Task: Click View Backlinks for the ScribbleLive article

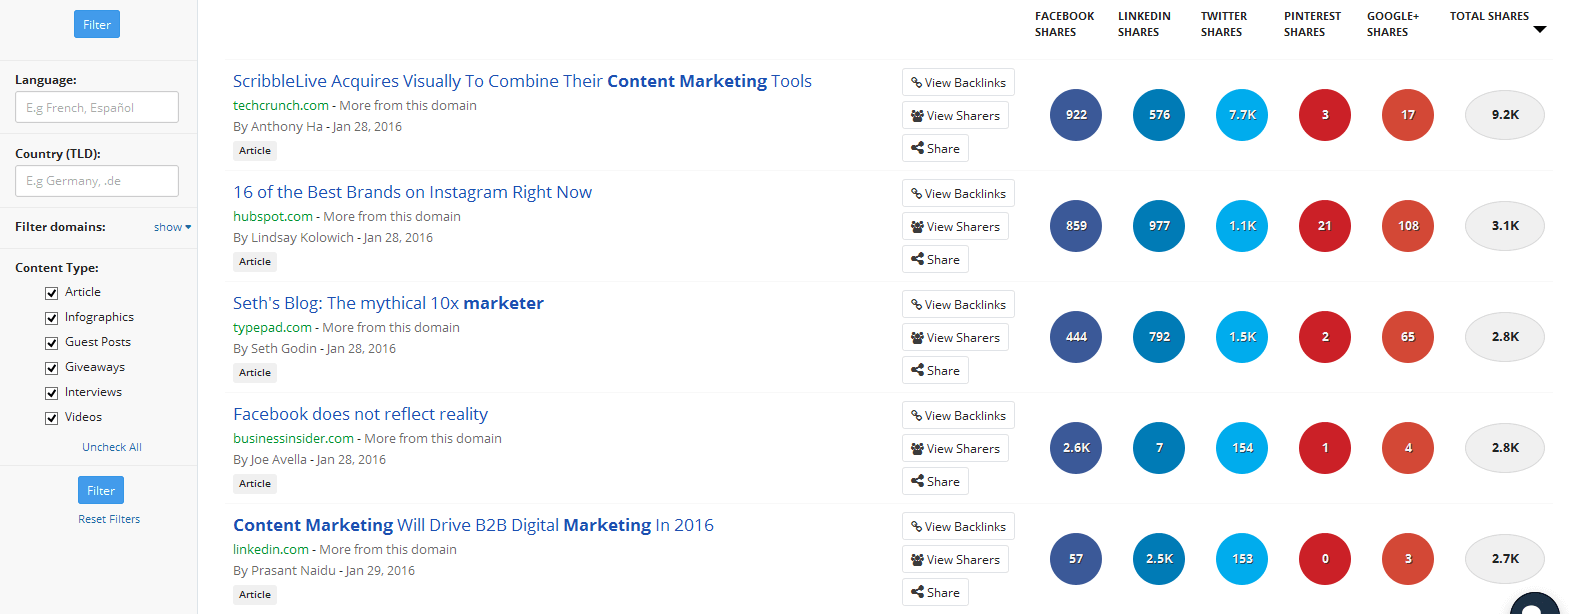Action: (x=958, y=83)
